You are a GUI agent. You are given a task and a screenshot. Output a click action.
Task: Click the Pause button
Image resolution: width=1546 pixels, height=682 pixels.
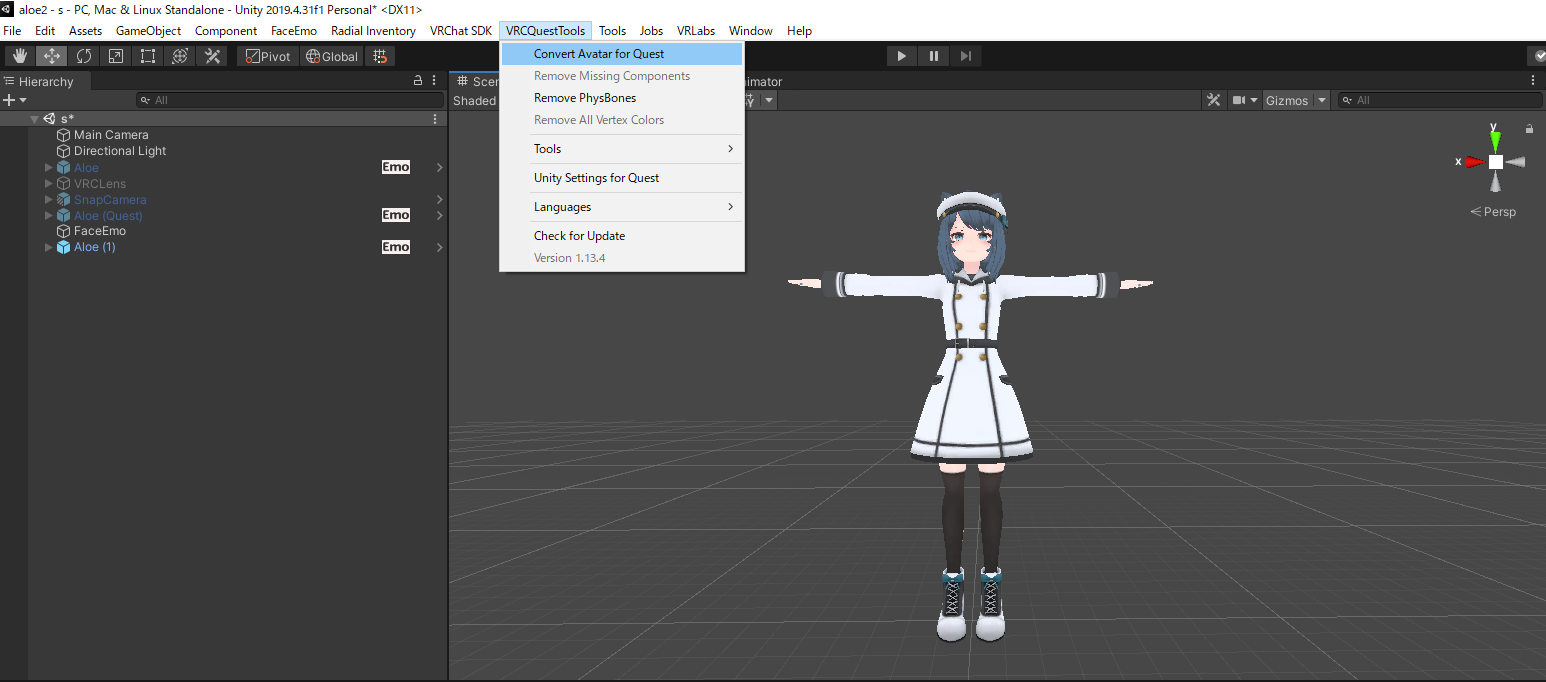(933, 56)
